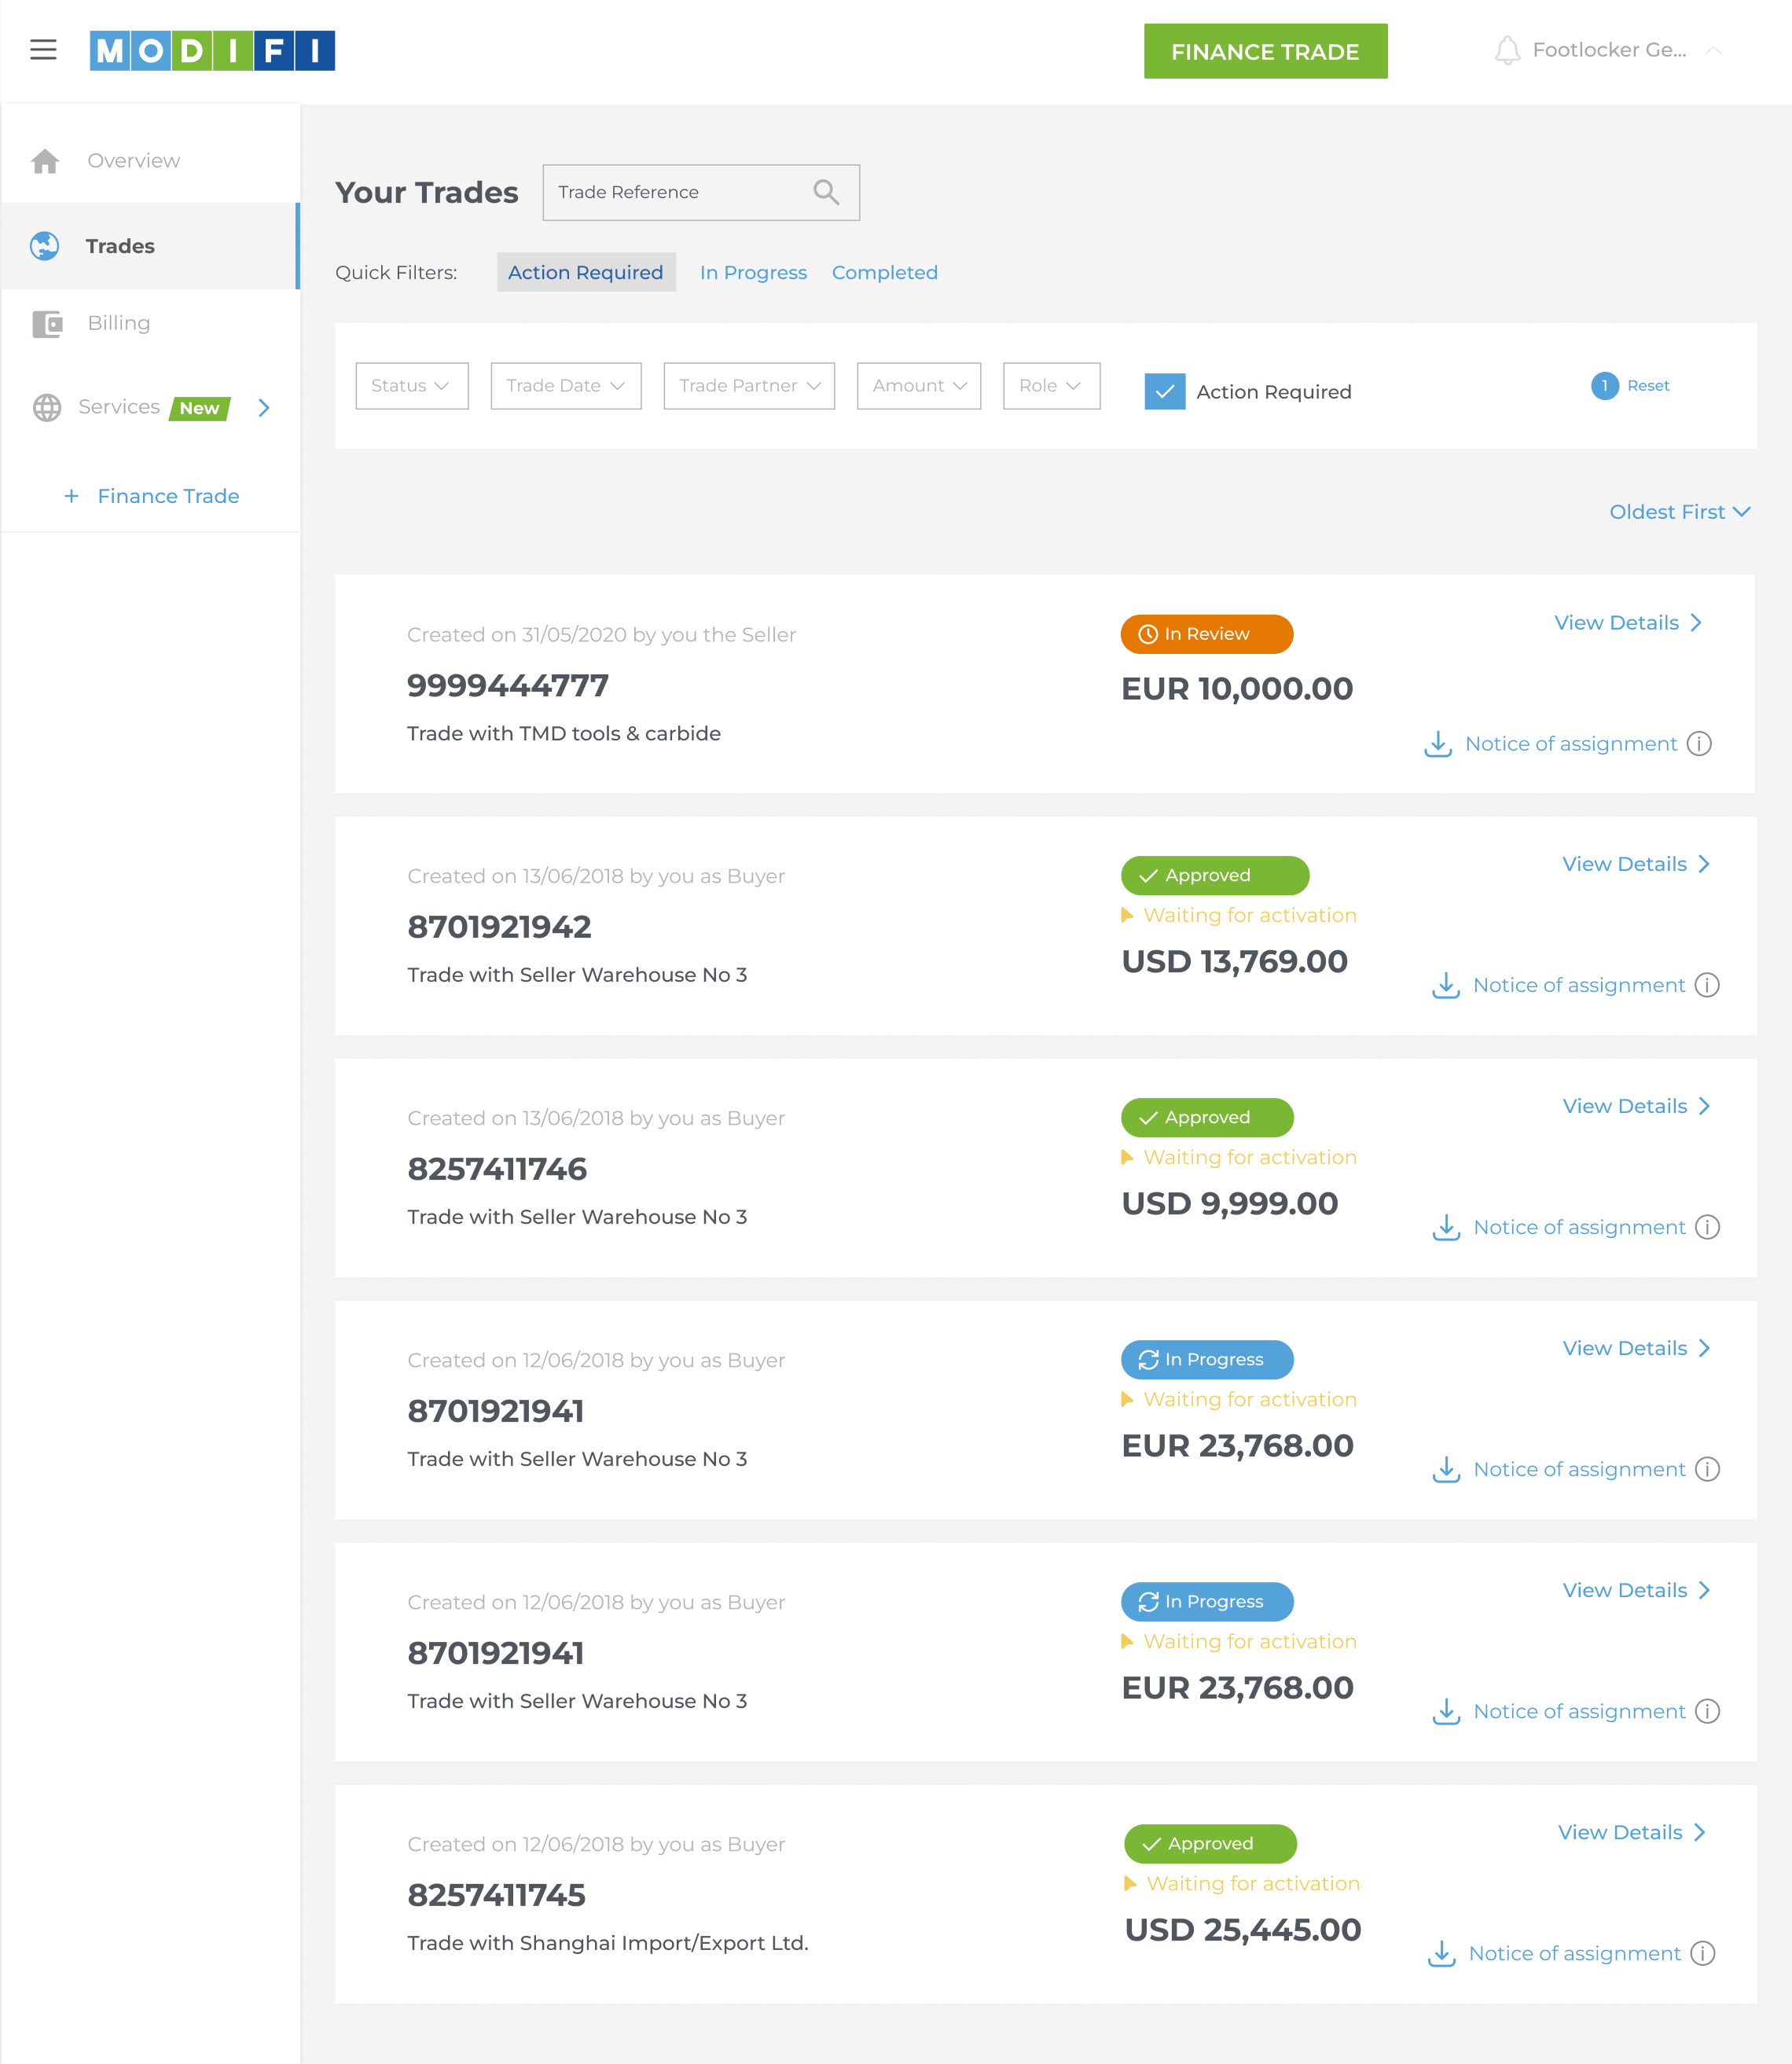Click Reset filters link
The height and width of the screenshot is (2064, 1792).
pos(1647,386)
